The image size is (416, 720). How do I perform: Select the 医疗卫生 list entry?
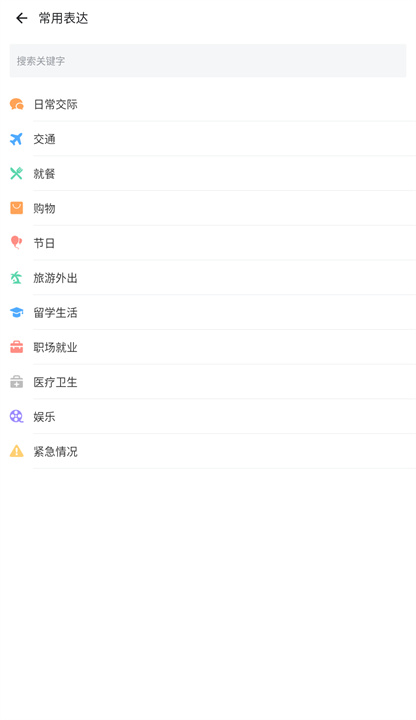(208, 382)
